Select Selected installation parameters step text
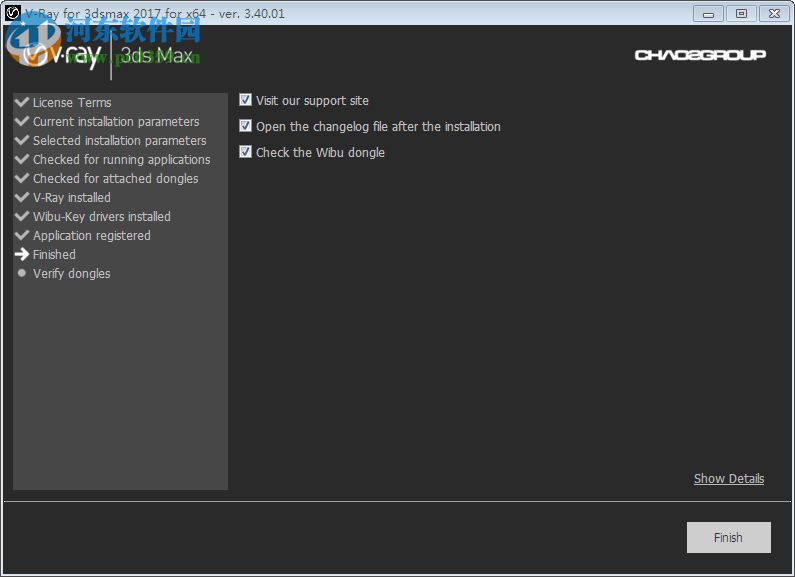The width and height of the screenshot is (795, 577). point(120,140)
